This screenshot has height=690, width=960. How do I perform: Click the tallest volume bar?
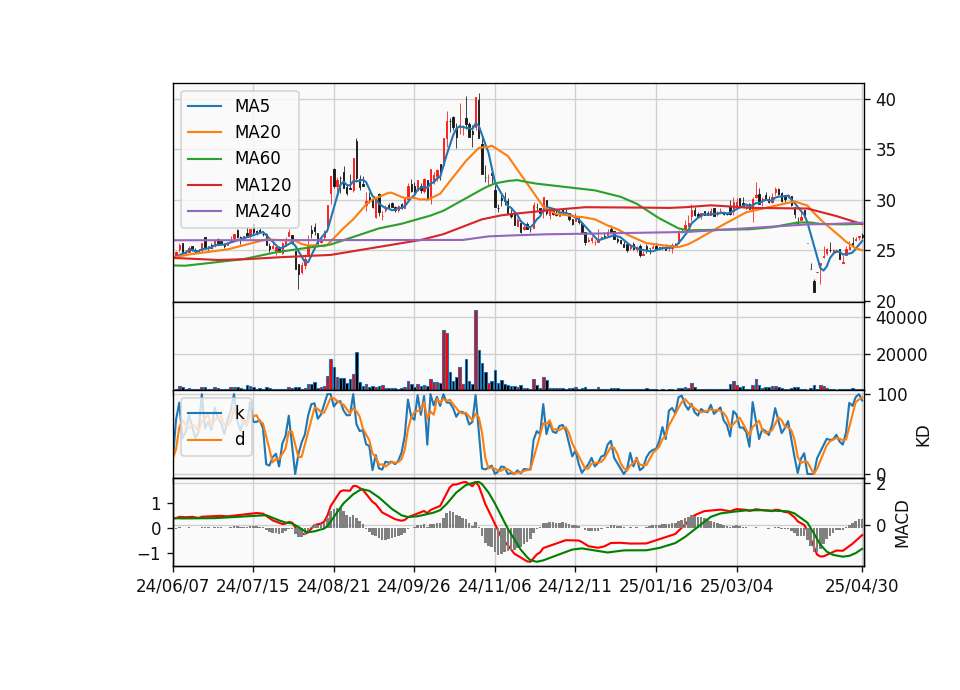tap(476, 350)
